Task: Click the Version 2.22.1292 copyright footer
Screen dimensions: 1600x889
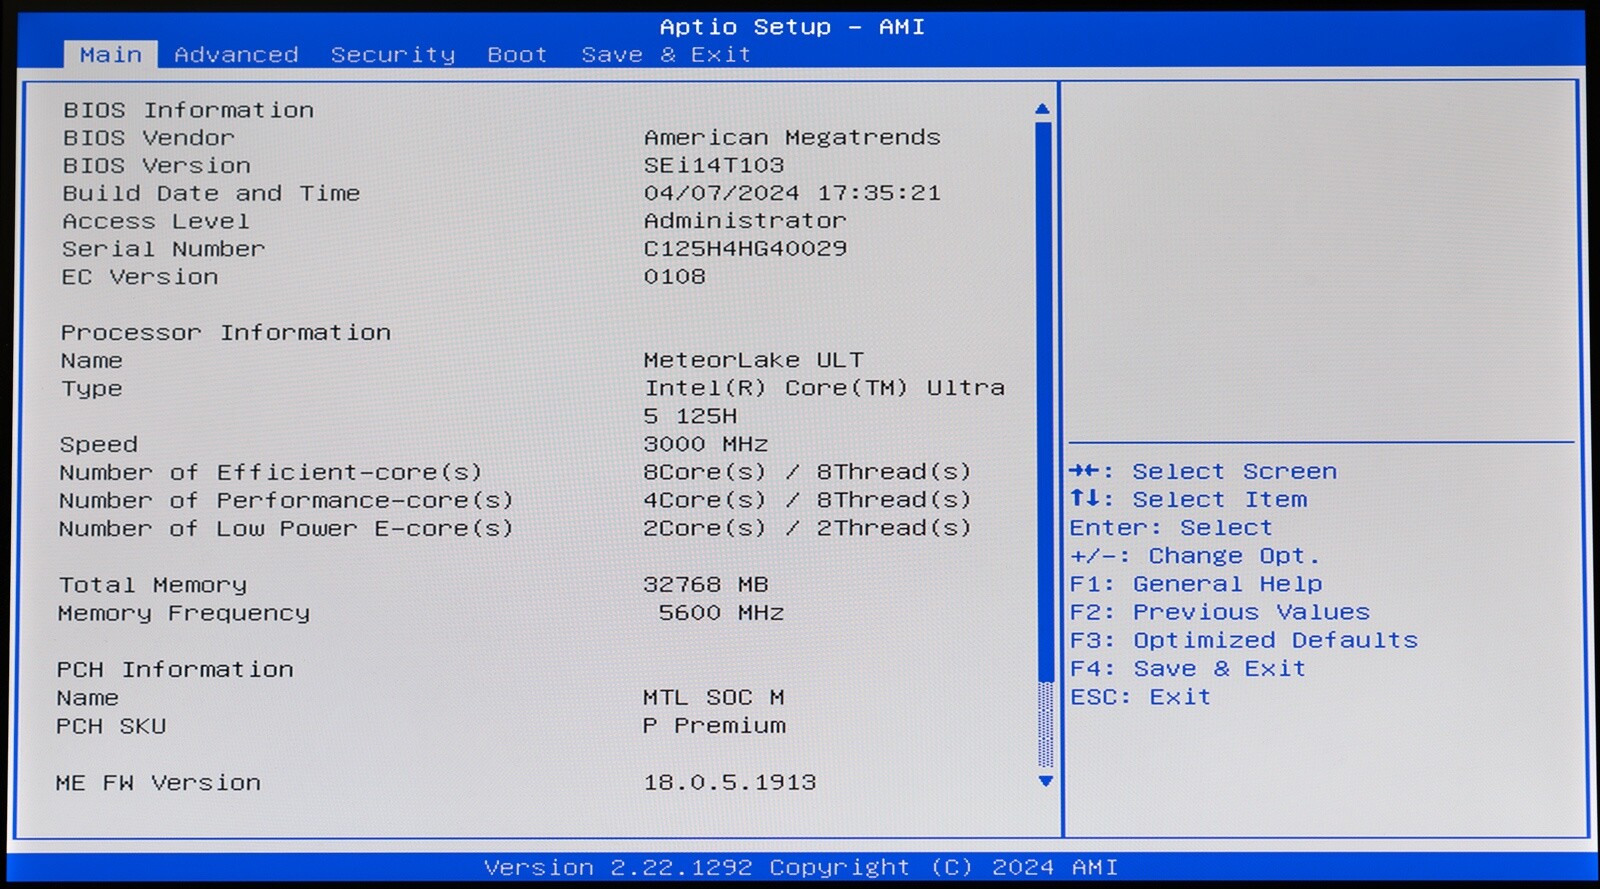Action: [x=801, y=867]
